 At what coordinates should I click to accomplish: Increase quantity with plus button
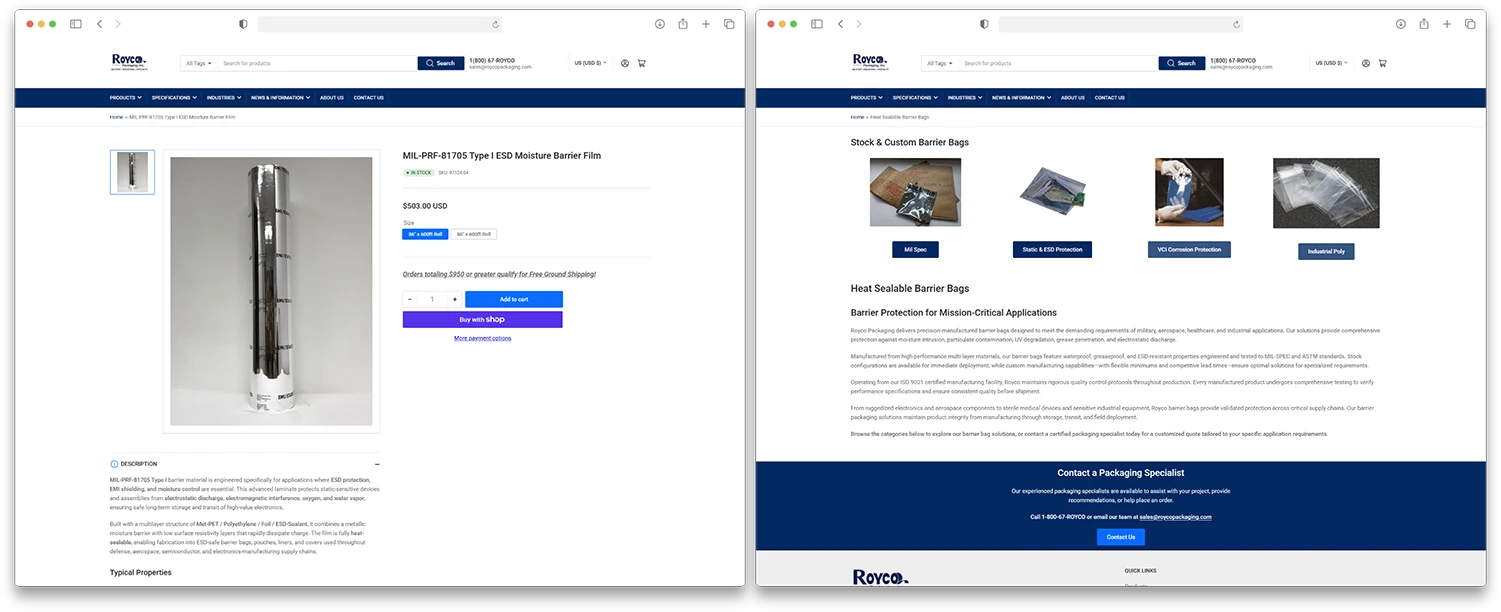pos(455,299)
